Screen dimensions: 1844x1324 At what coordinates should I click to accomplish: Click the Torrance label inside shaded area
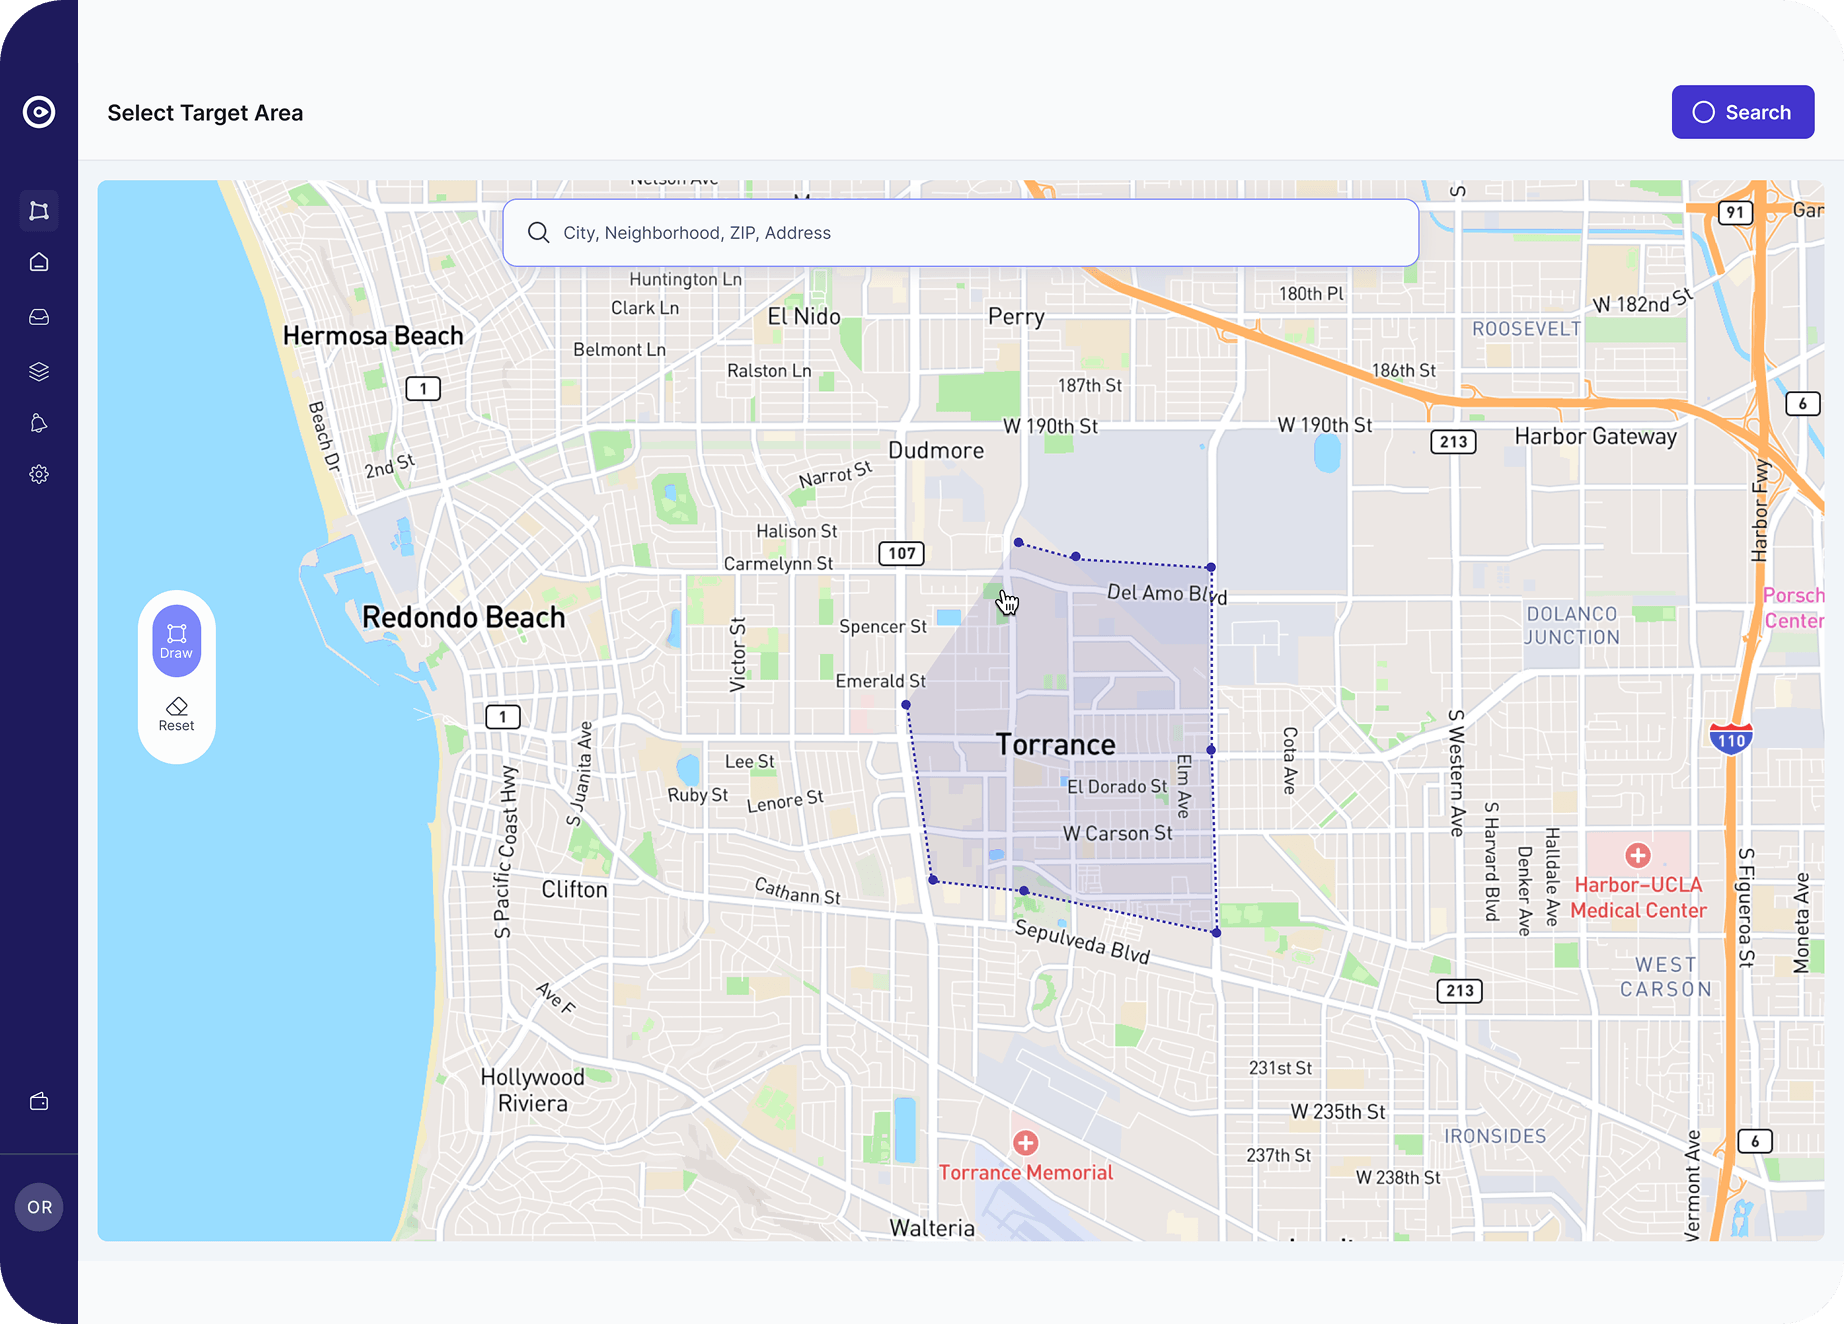point(1055,745)
